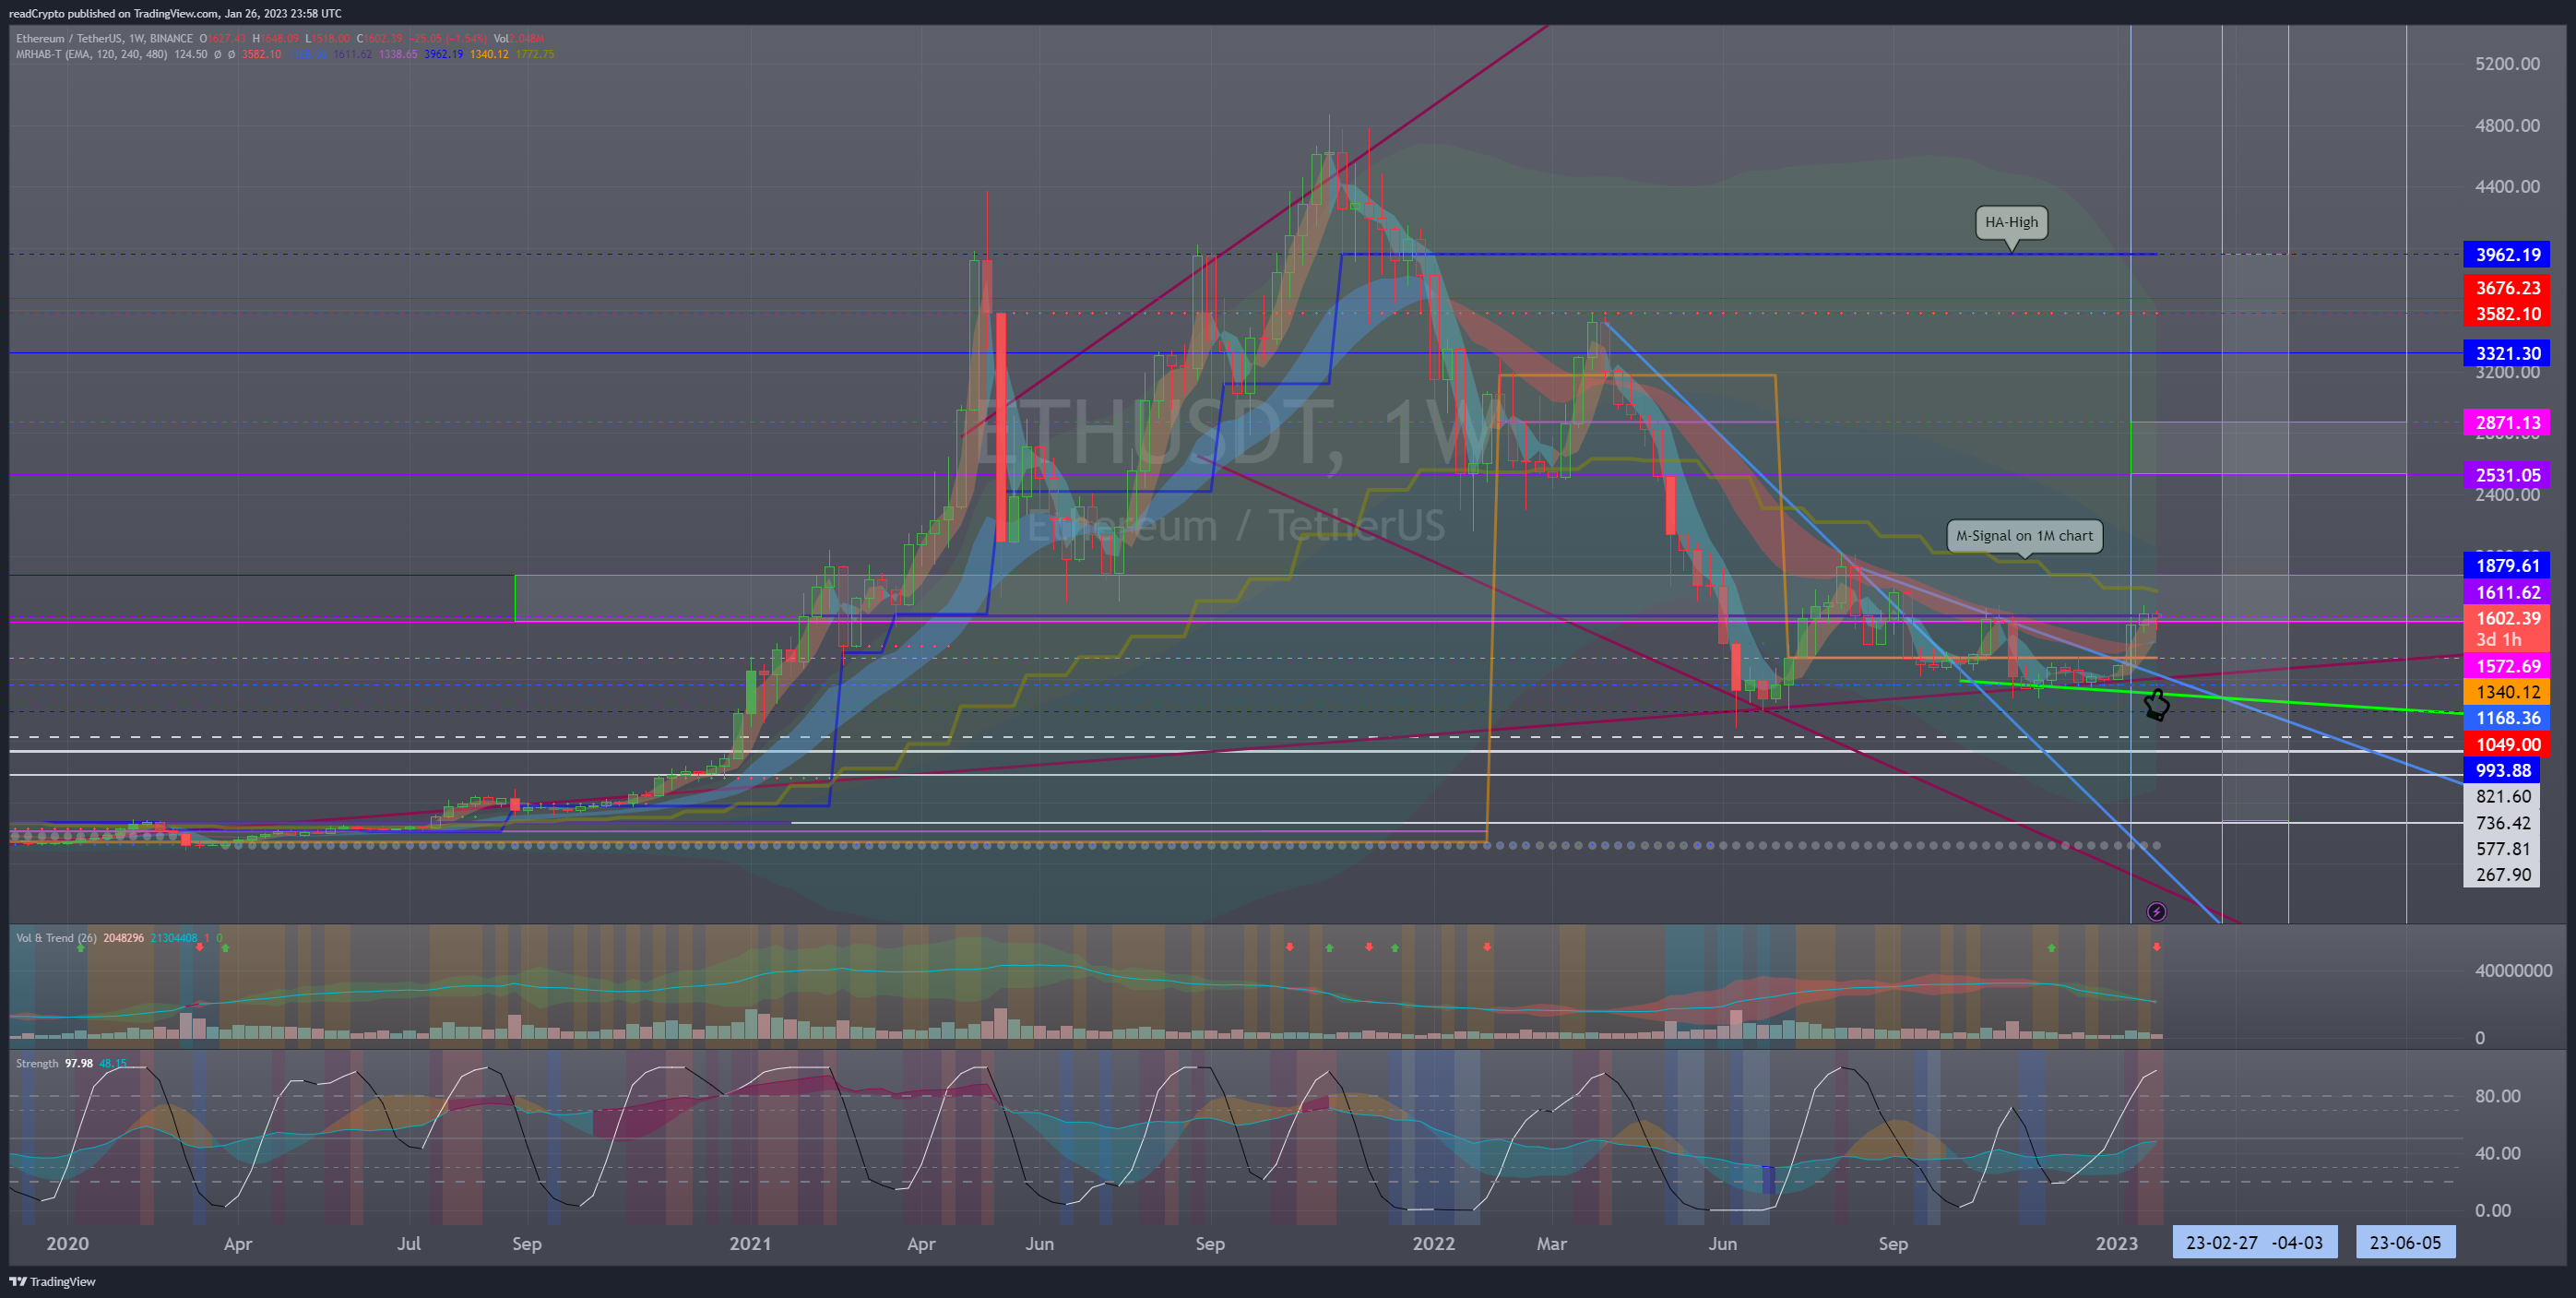Click the 5200.00 price scale value
The width and height of the screenshot is (2576, 1298).
click(2507, 64)
